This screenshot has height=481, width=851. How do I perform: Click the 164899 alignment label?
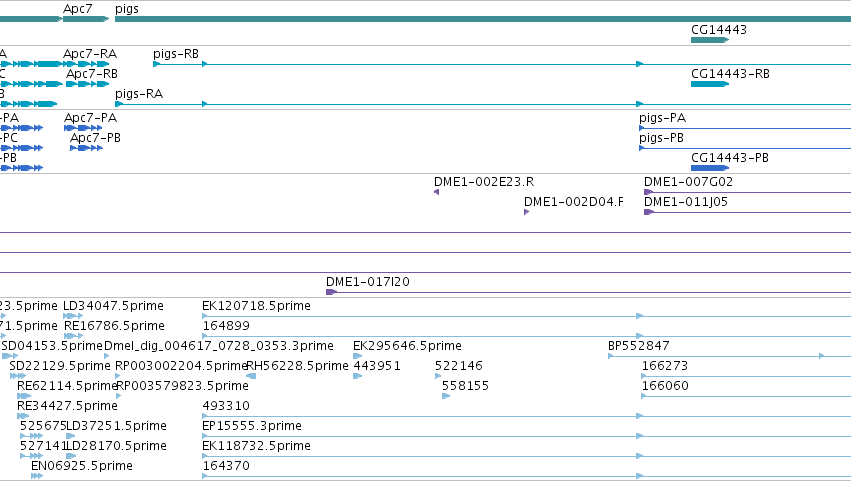tap(226, 326)
